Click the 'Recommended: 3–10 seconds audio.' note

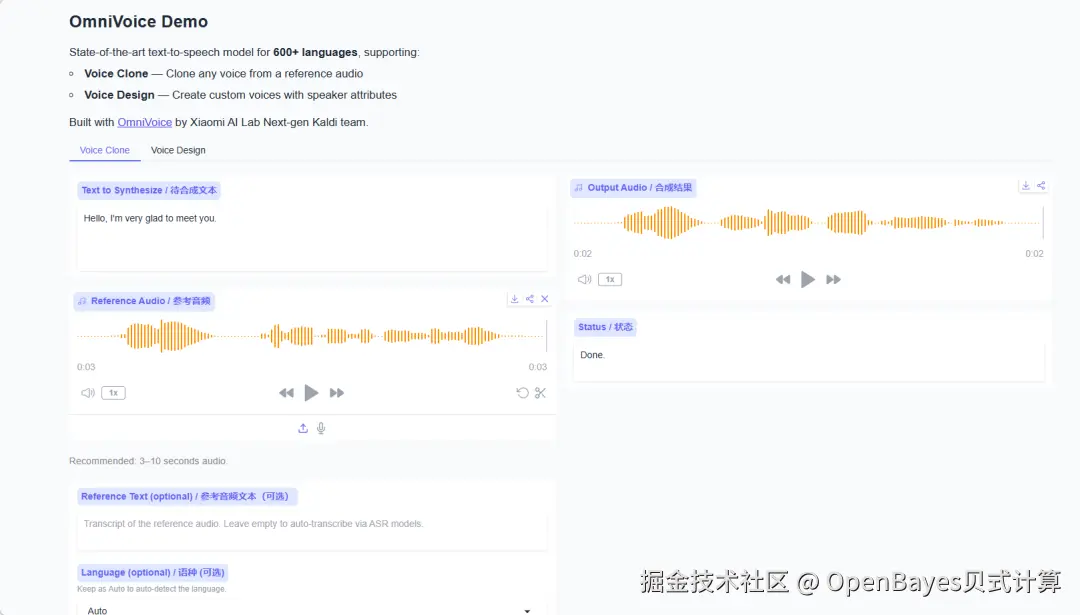tap(148, 461)
